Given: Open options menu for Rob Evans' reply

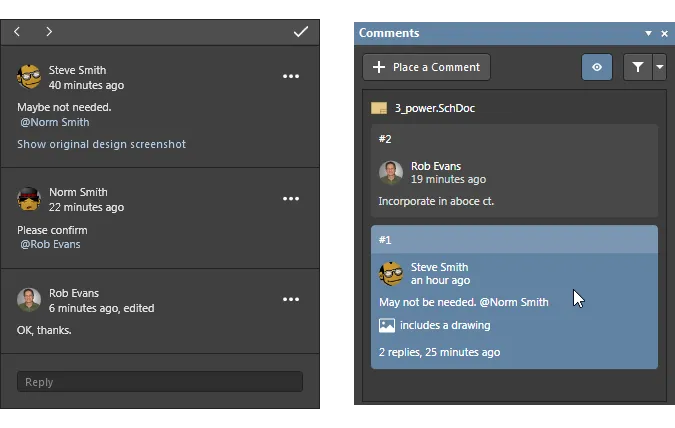Looking at the screenshot, I should click(291, 299).
